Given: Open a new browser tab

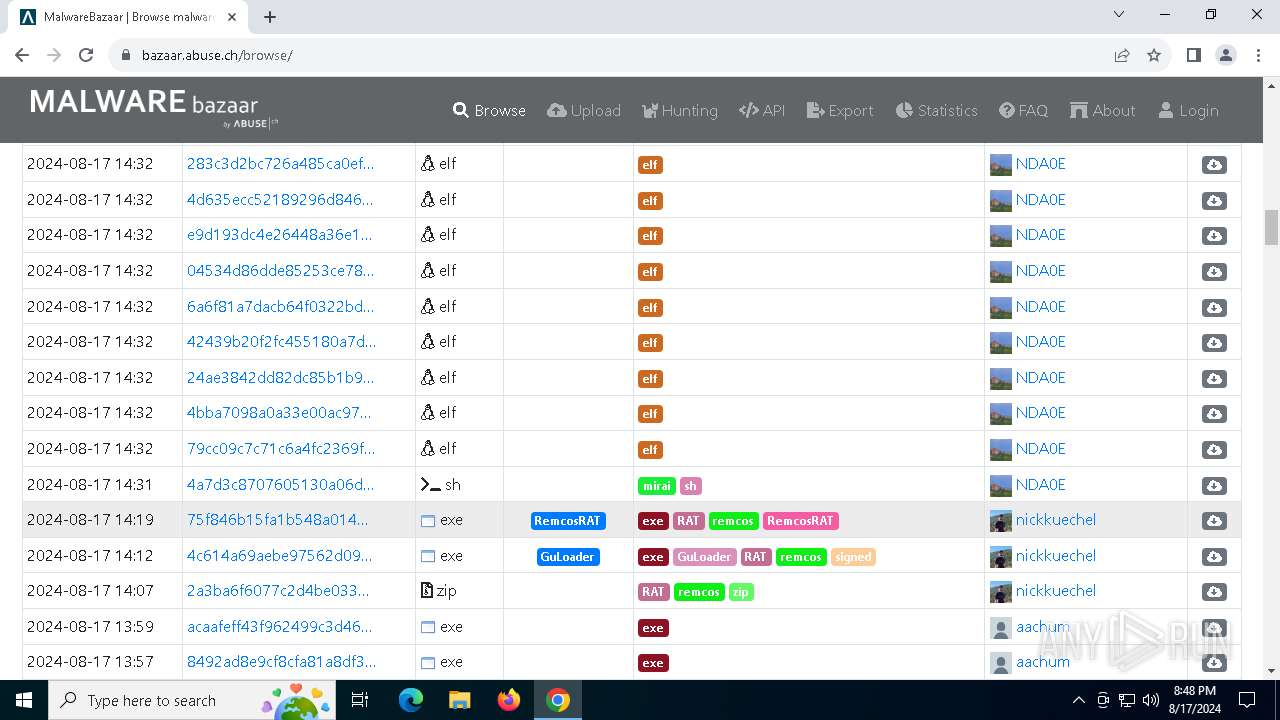Looking at the screenshot, I should tap(270, 17).
